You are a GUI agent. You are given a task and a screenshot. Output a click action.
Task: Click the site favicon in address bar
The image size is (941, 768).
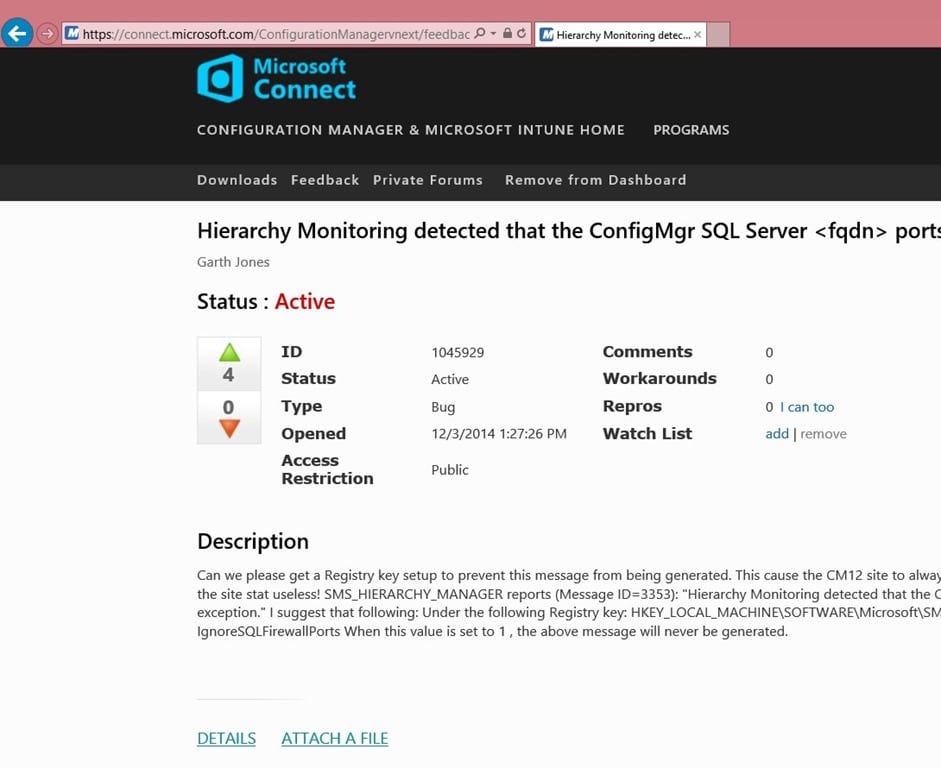tap(72, 34)
